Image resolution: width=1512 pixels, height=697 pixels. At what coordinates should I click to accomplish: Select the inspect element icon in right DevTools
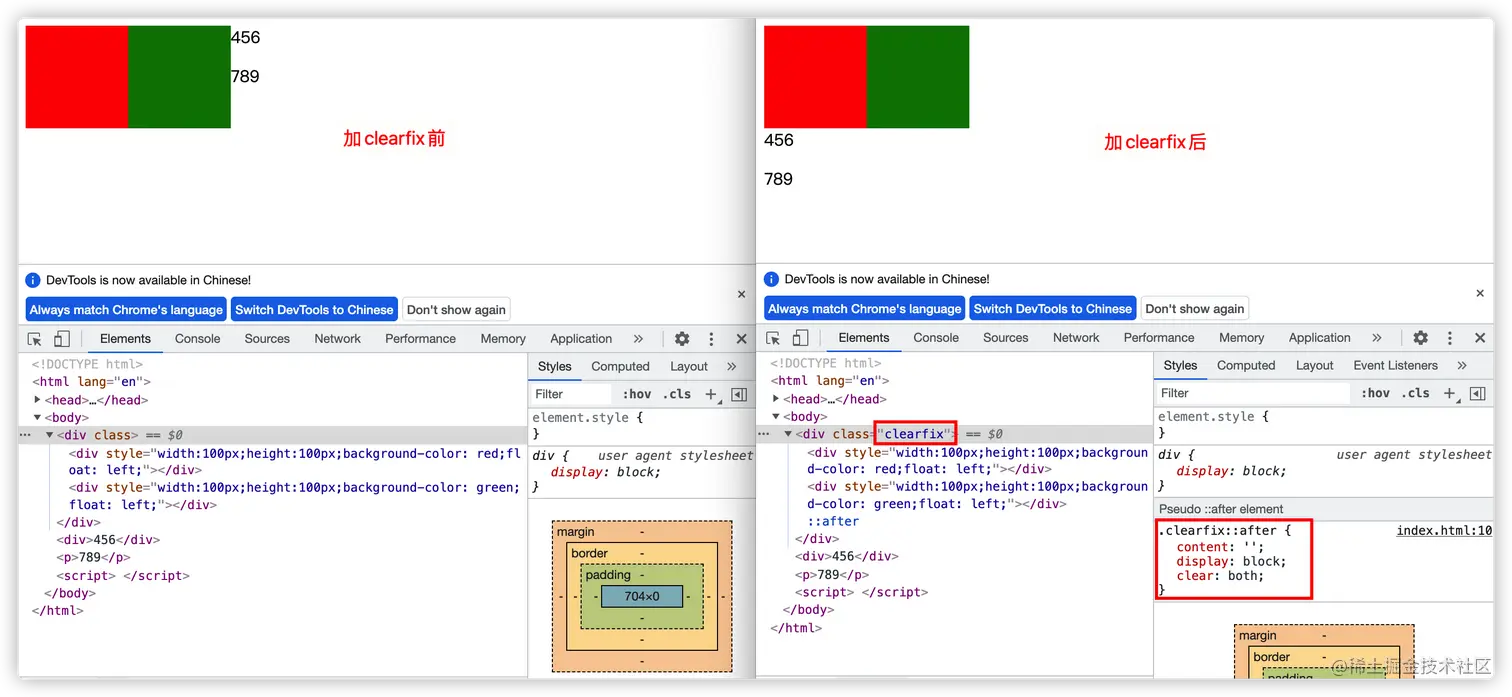(x=773, y=338)
